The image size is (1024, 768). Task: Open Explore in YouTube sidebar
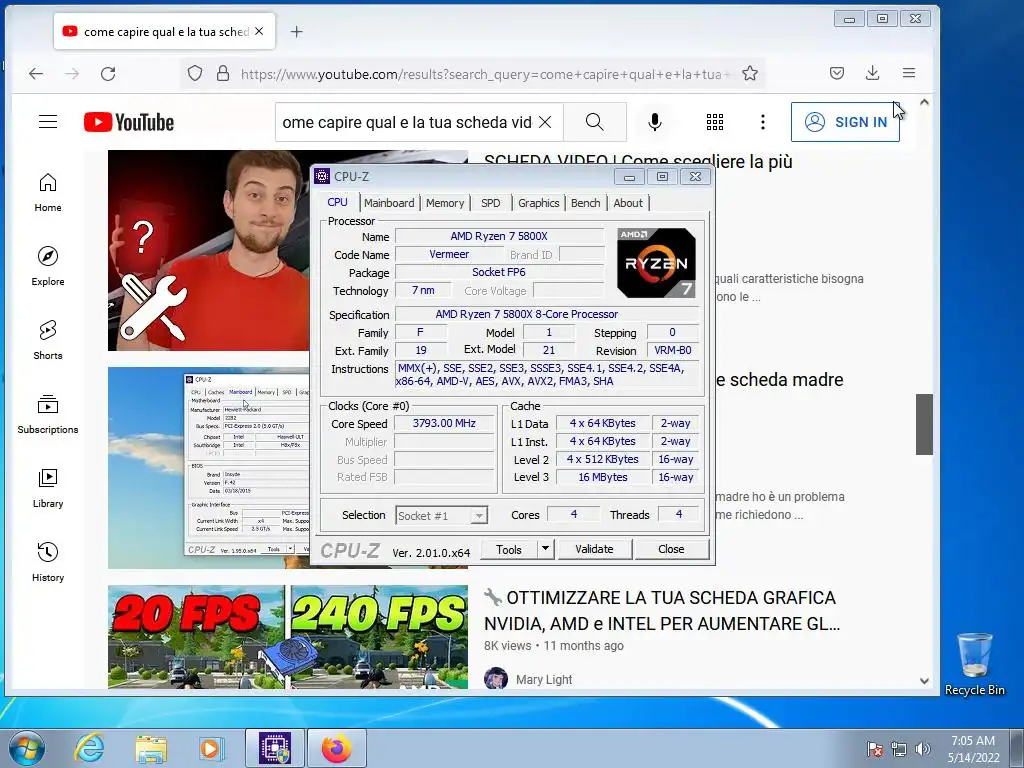pyautogui.click(x=48, y=266)
